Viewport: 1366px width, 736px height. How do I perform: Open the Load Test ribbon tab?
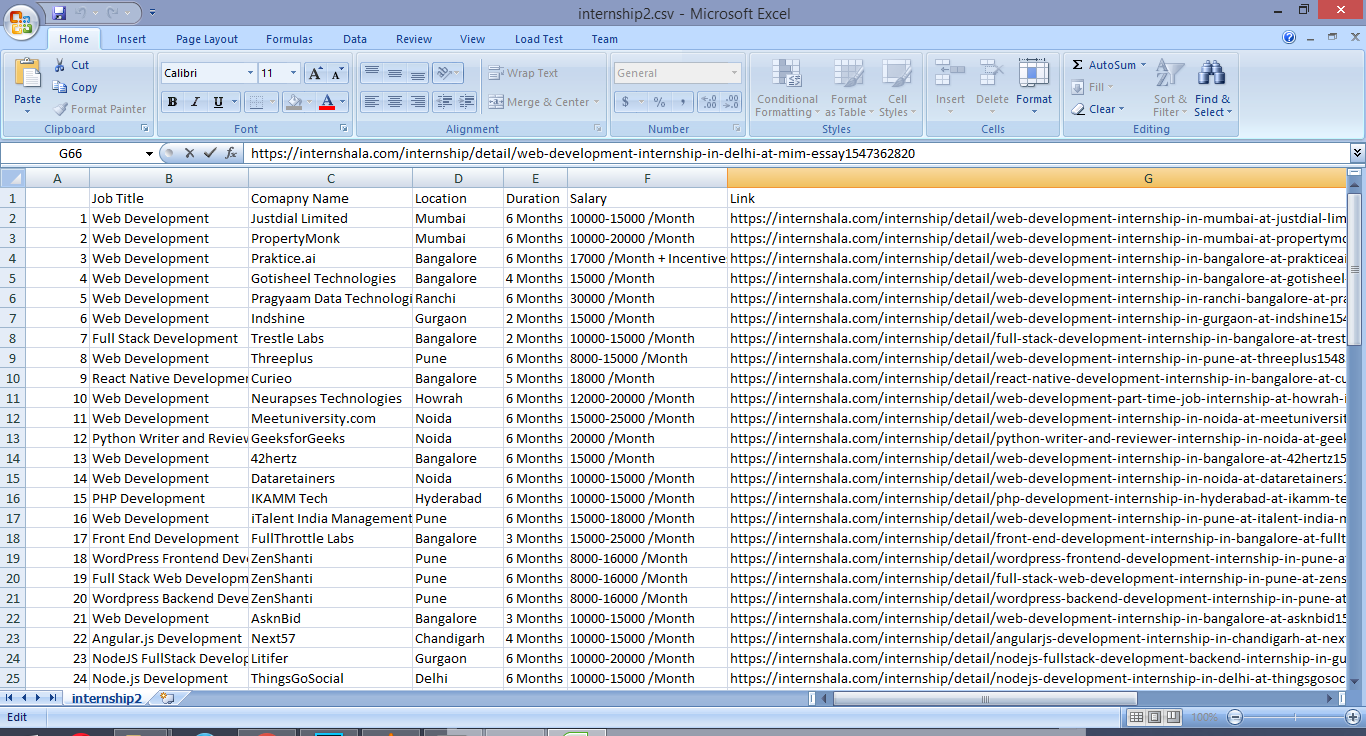(539, 39)
